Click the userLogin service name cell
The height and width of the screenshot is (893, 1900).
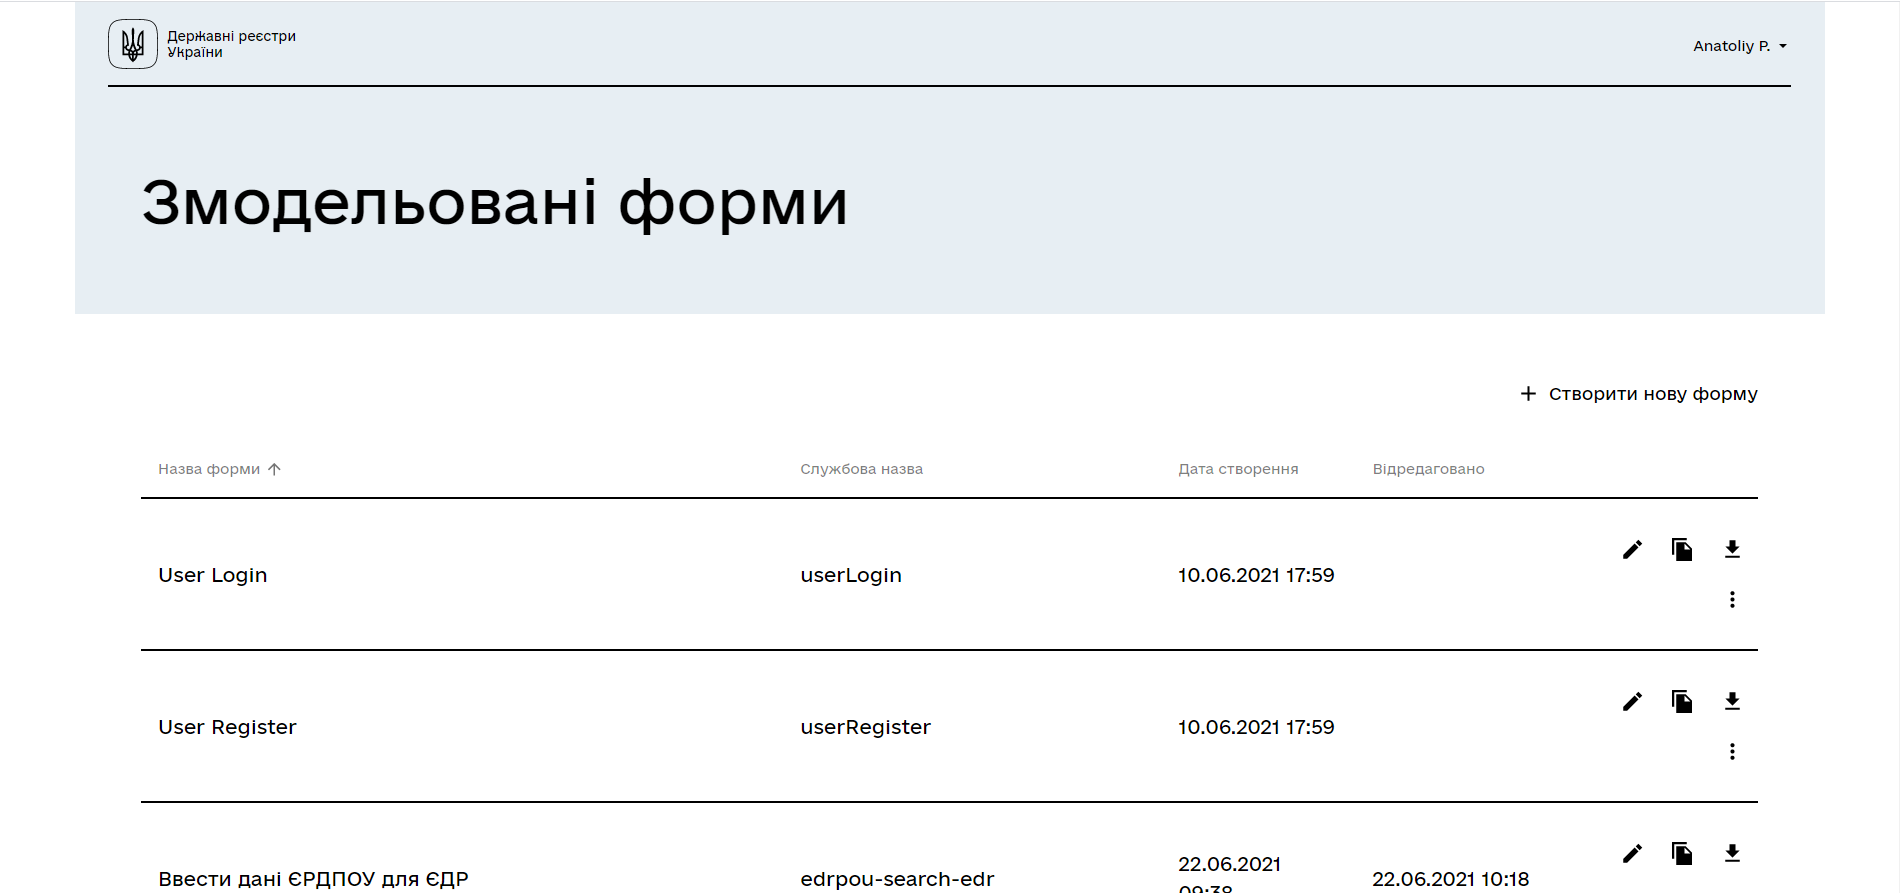pyautogui.click(x=851, y=575)
